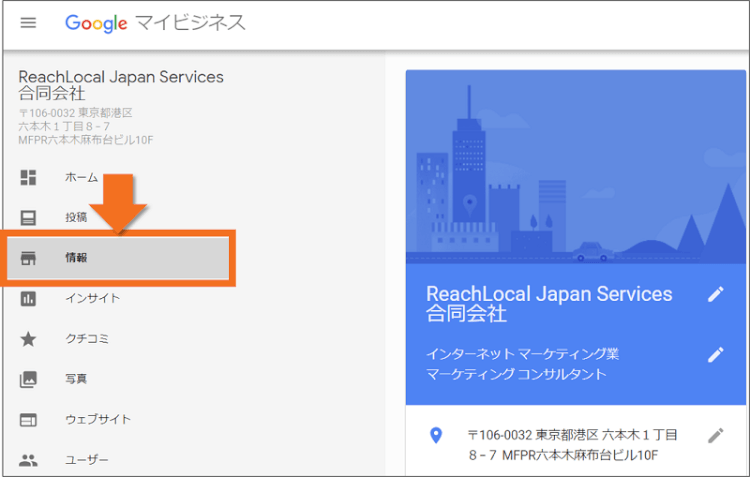Image resolution: width=750 pixels, height=477 pixels.
Task: Click the 写真 photos icon
Action: click(x=28, y=379)
